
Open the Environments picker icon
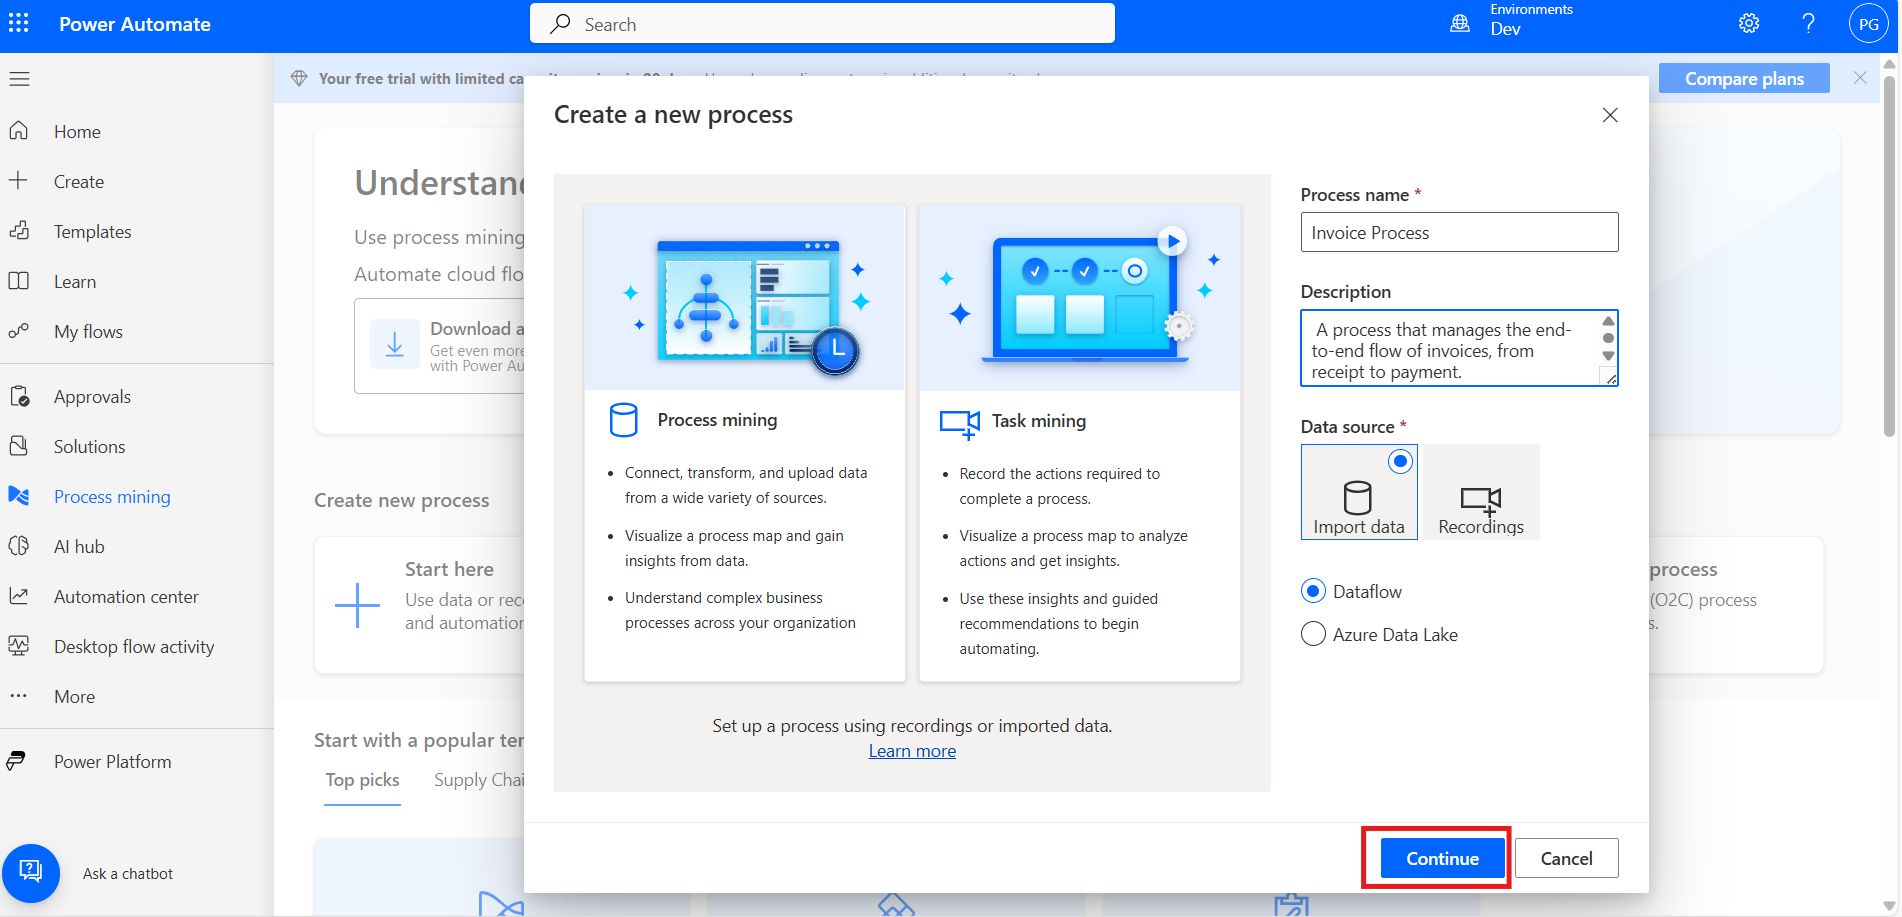tap(1460, 24)
